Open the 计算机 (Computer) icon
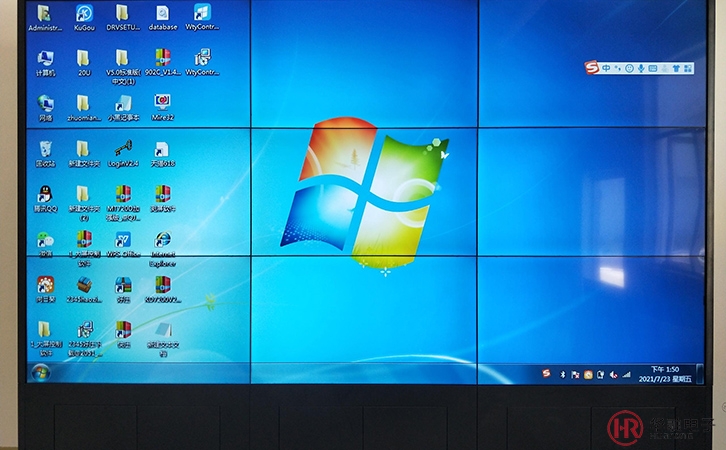This screenshot has height=450, width=726. point(45,63)
